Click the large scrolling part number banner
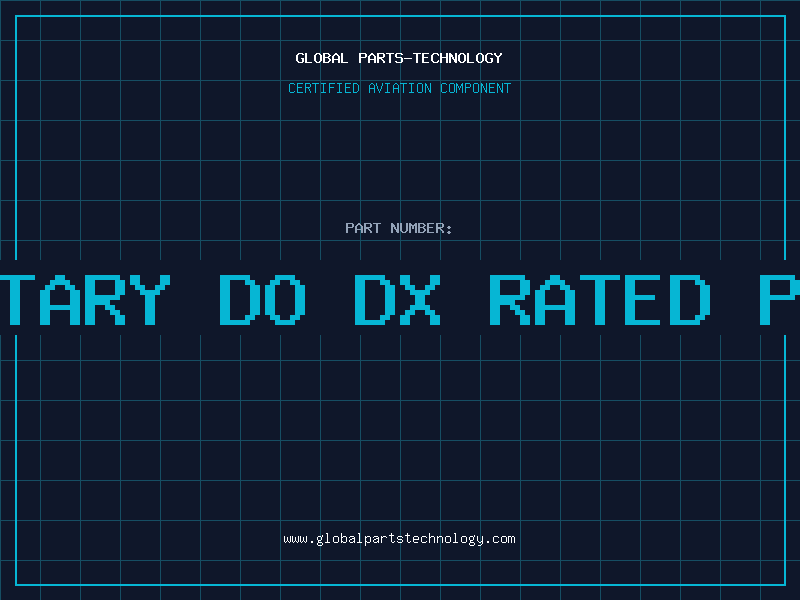800x600 pixels. click(400, 298)
